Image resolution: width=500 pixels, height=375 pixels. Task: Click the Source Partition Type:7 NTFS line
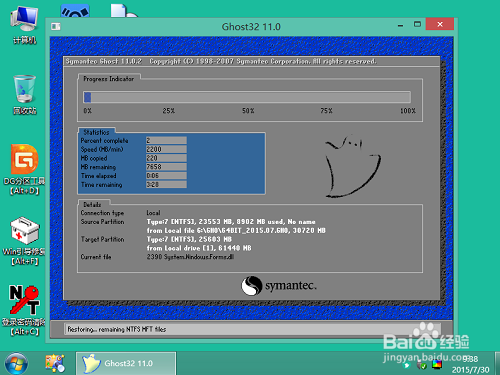(x=231, y=222)
